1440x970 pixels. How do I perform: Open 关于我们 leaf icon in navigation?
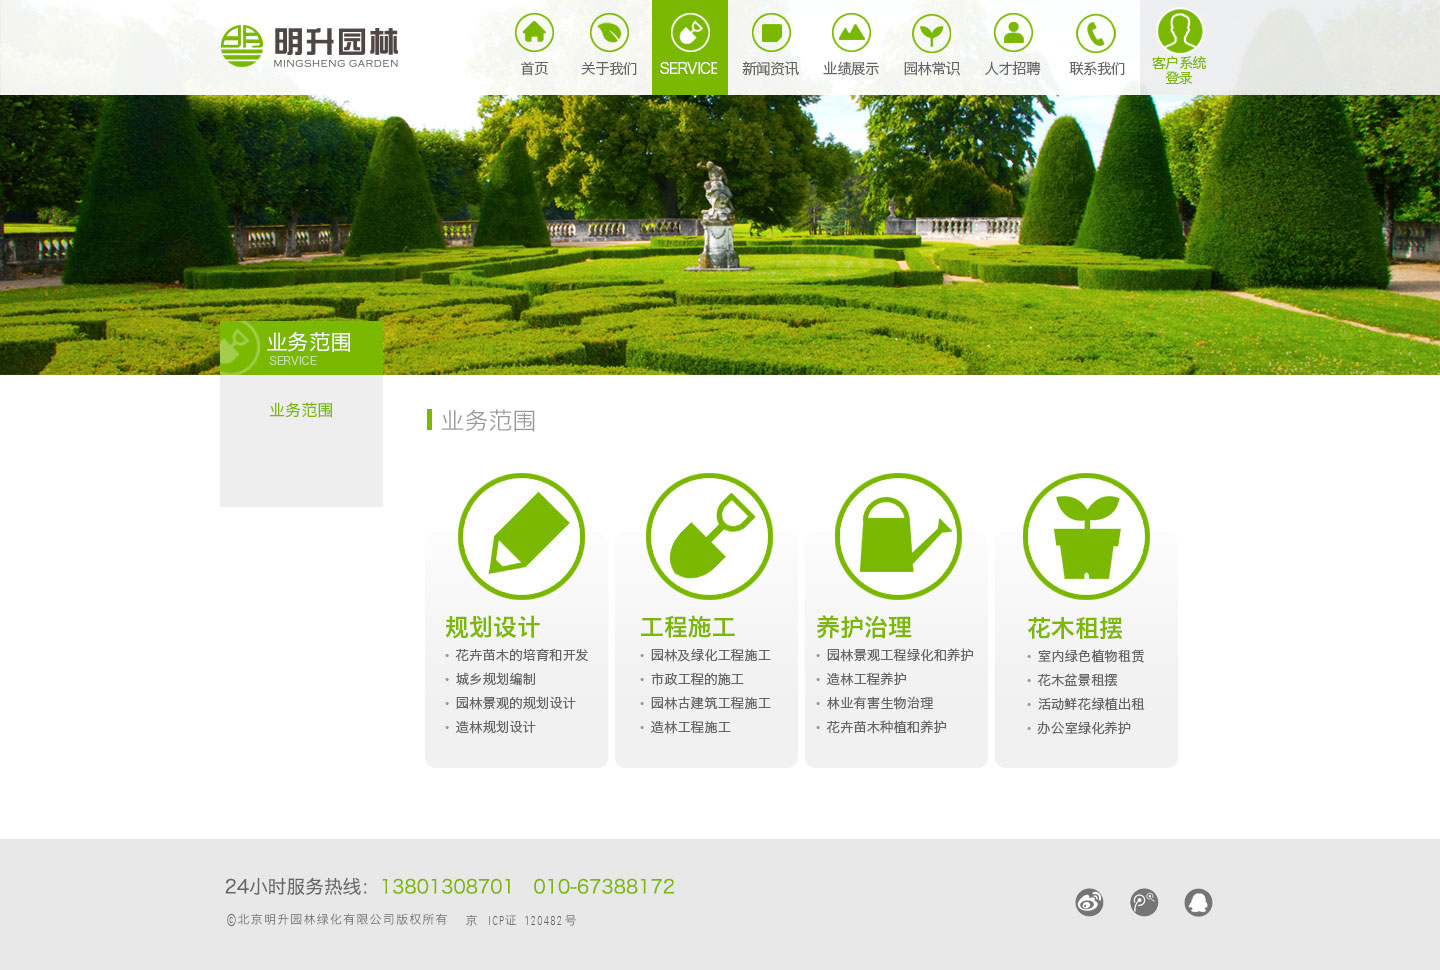tap(609, 34)
